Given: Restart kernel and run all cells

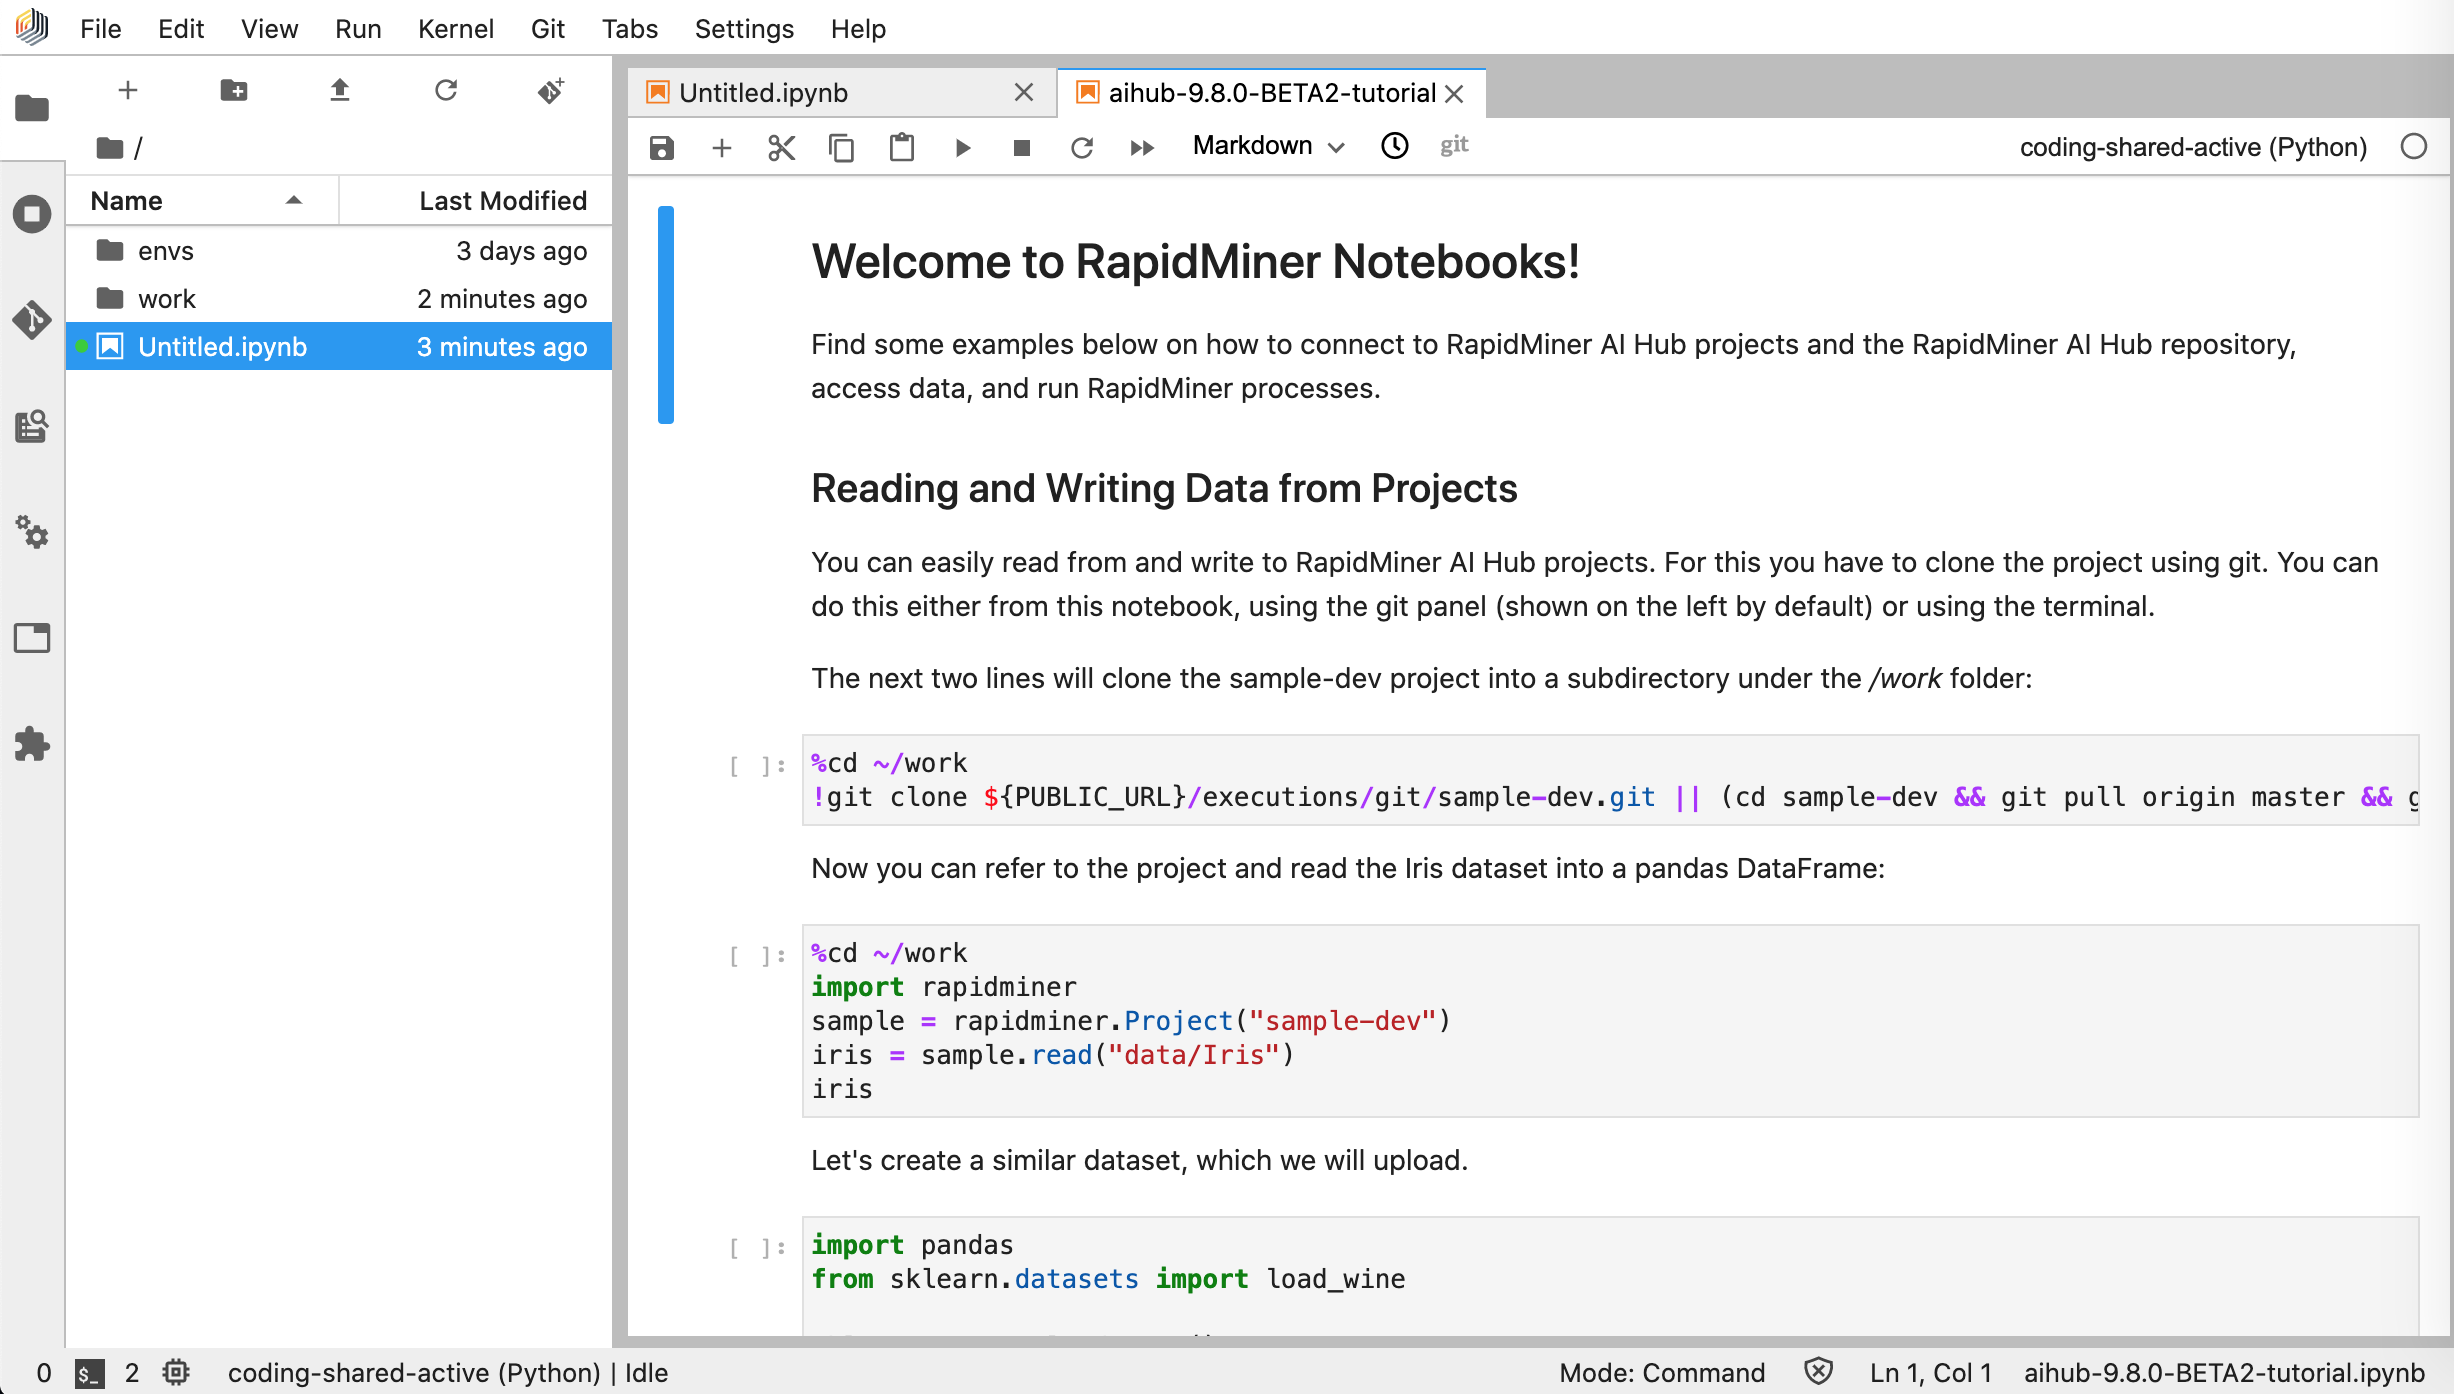Looking at the screenshot, I should (x=1141, y=147).
